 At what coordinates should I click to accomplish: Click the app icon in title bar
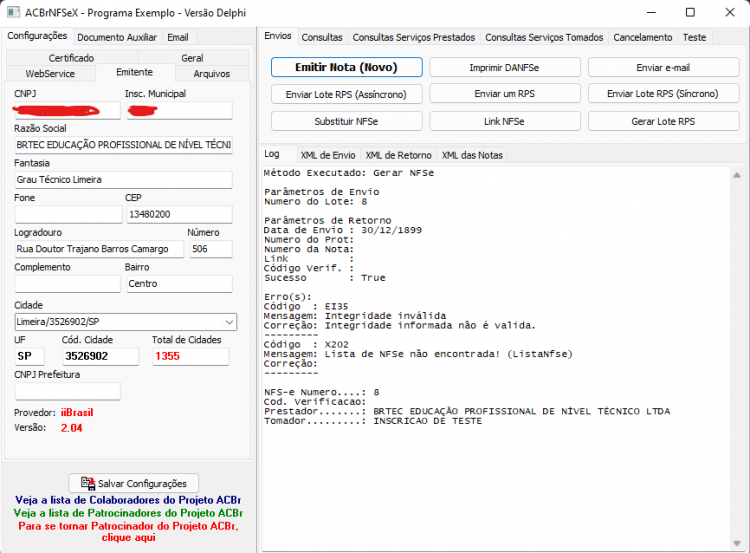[13, 12]
